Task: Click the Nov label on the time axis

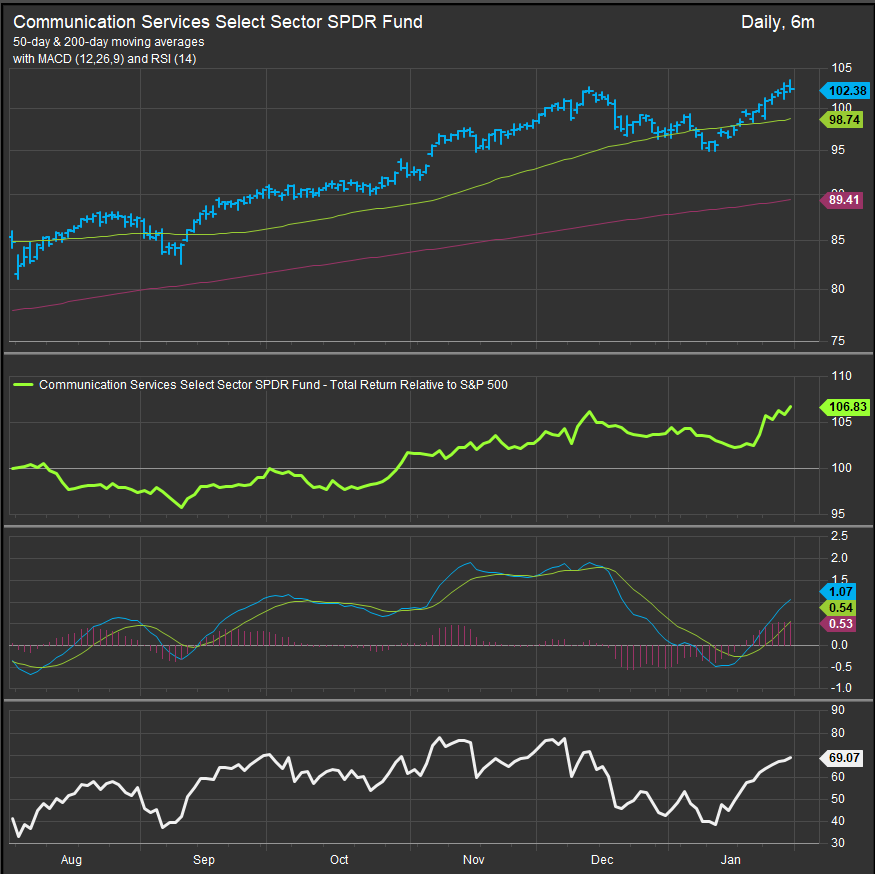Action: coord(473,859)
